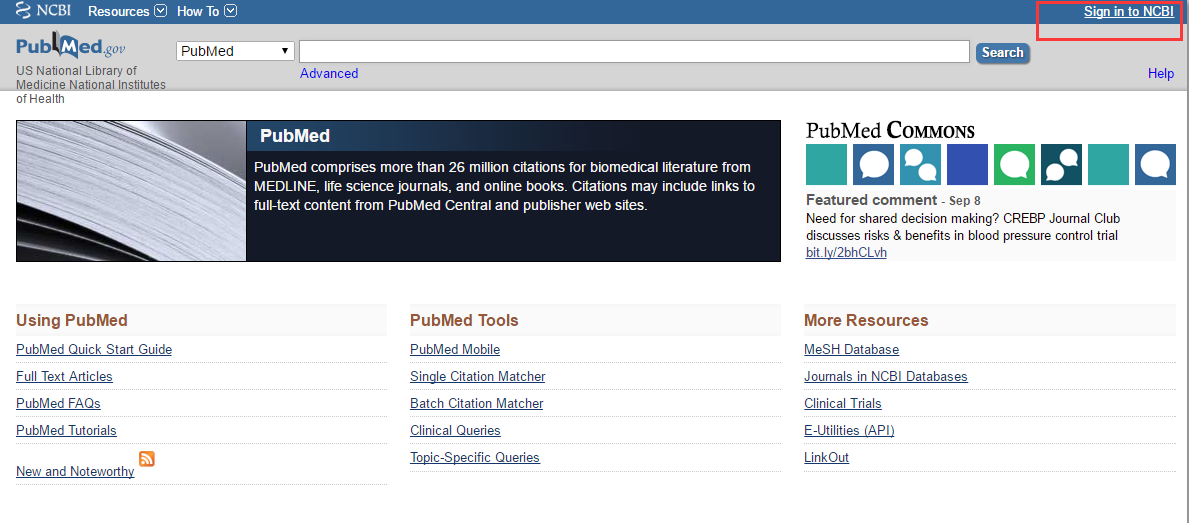Screen dimensions: 1189x523
Task: Click the Search button
Action: [x=1002, y=52]
